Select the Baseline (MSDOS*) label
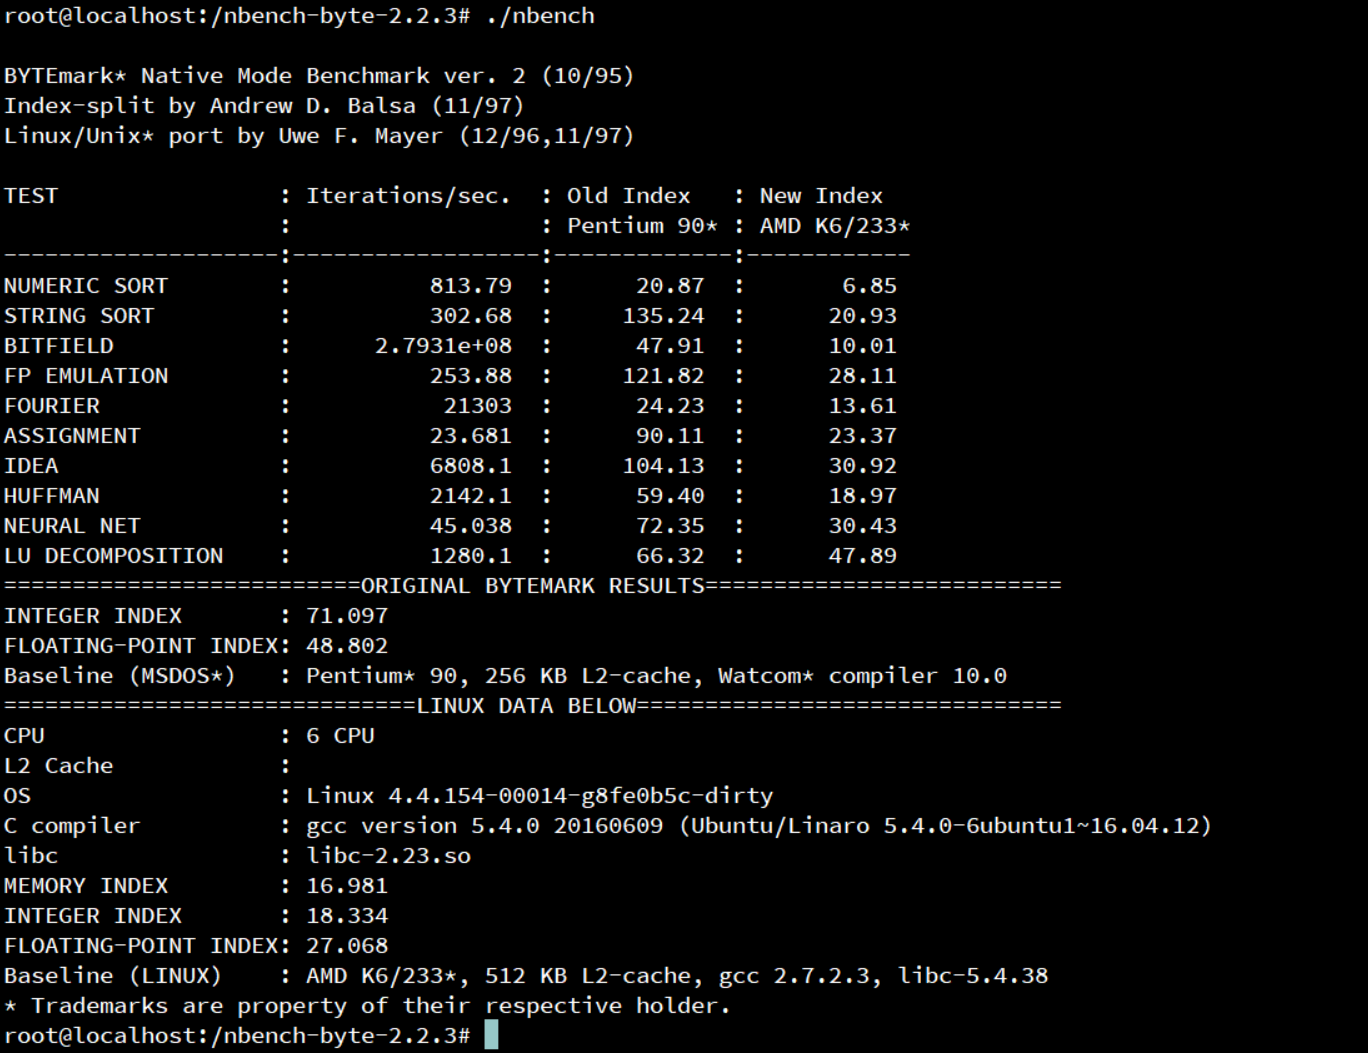 pos(120,676)
